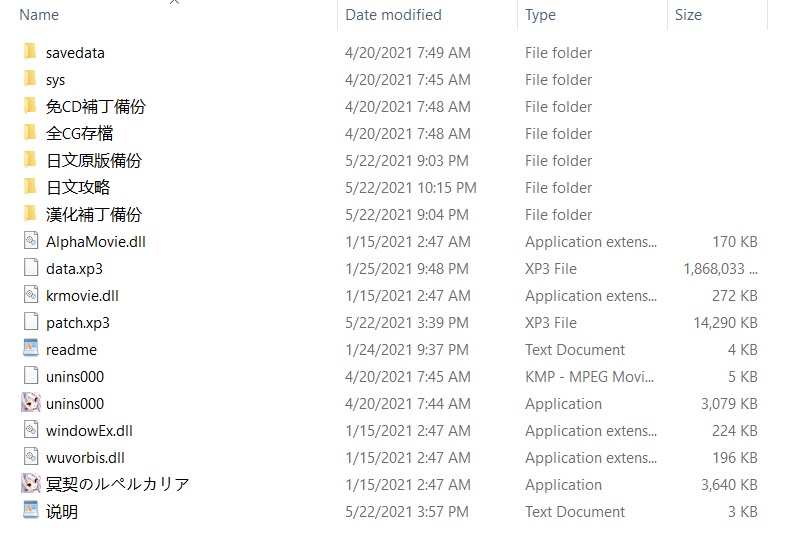Sort by Date modified column header
799x551 pixels.
click(x=393, y=15)
